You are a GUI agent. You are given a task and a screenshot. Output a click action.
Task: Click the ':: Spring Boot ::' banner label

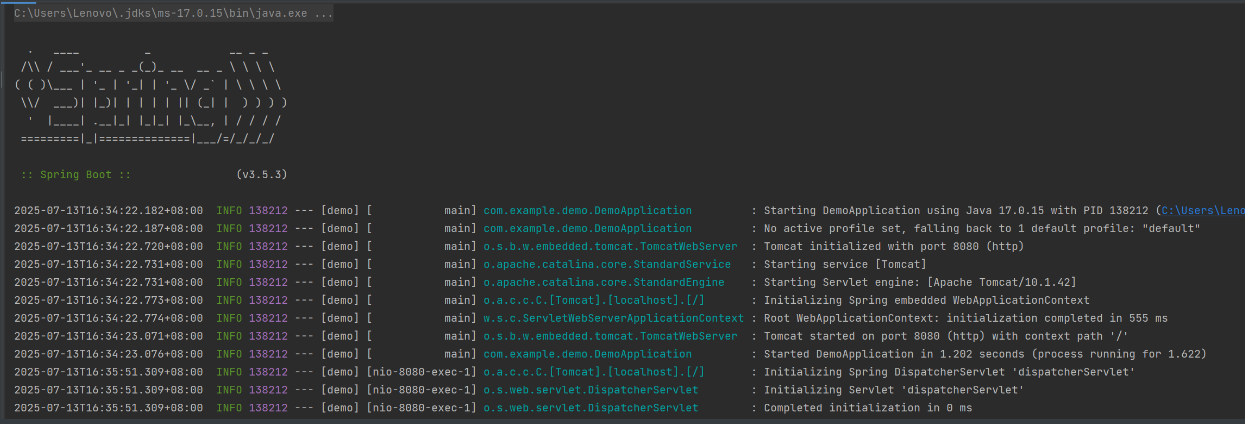pos(76,175)
